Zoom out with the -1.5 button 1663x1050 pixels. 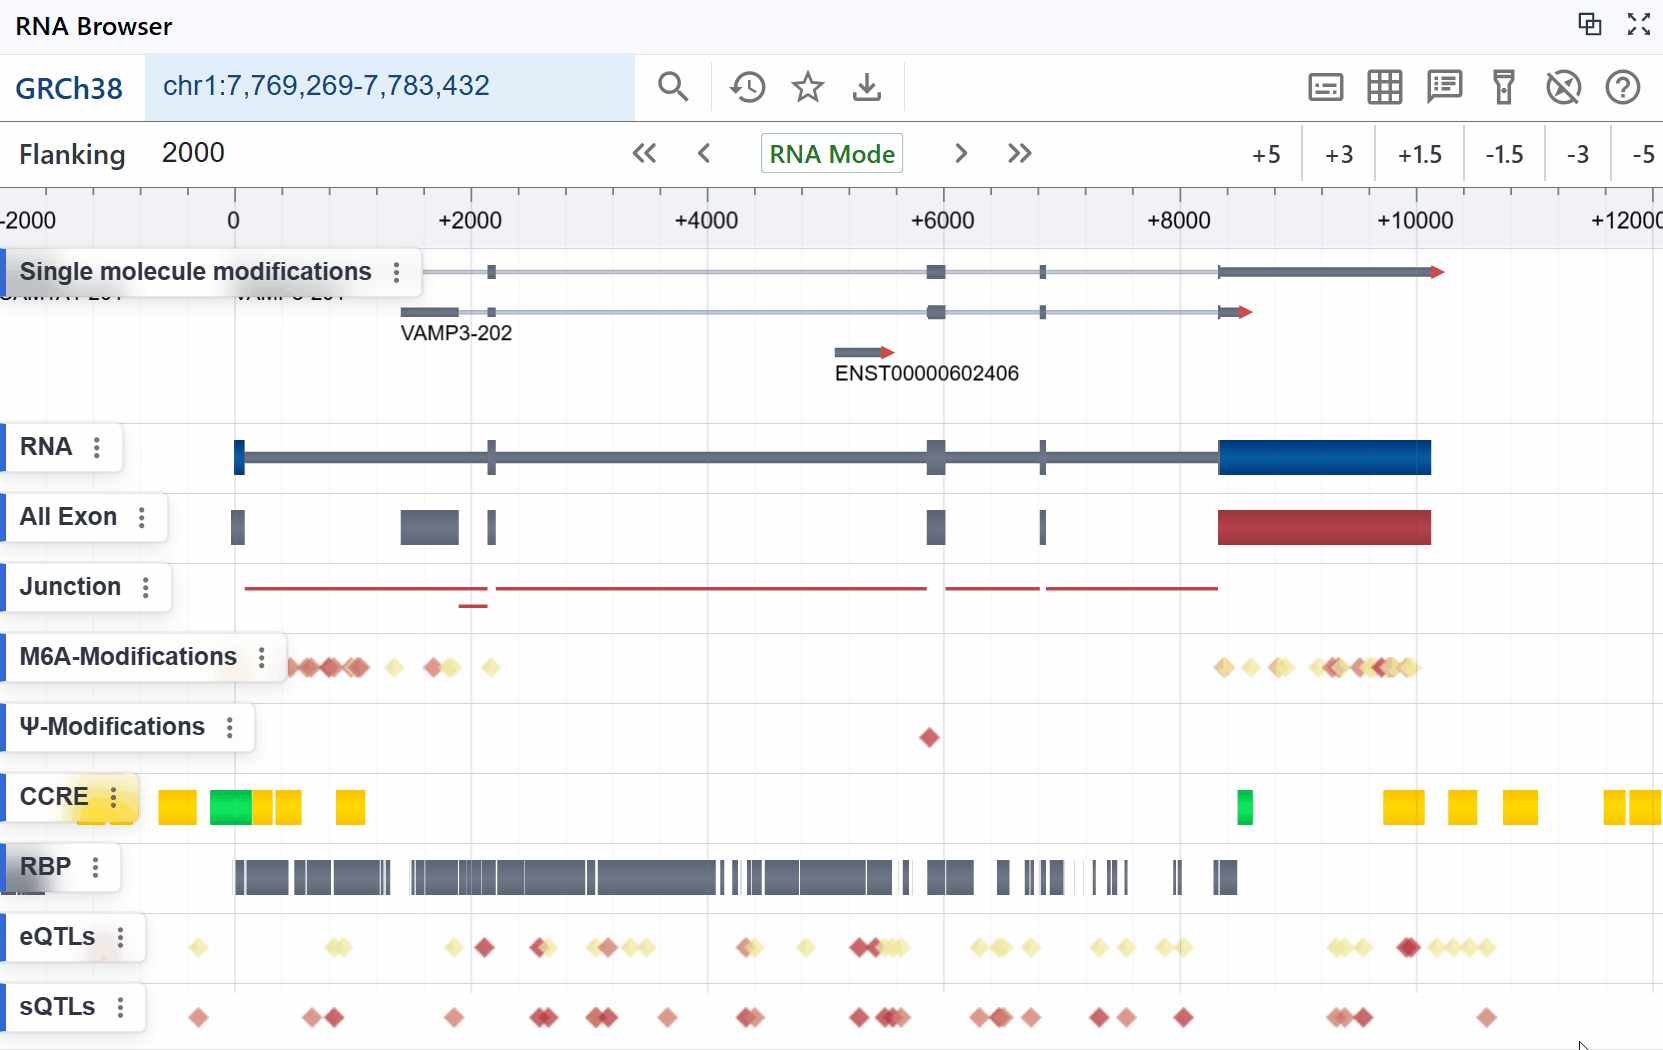1504,154
